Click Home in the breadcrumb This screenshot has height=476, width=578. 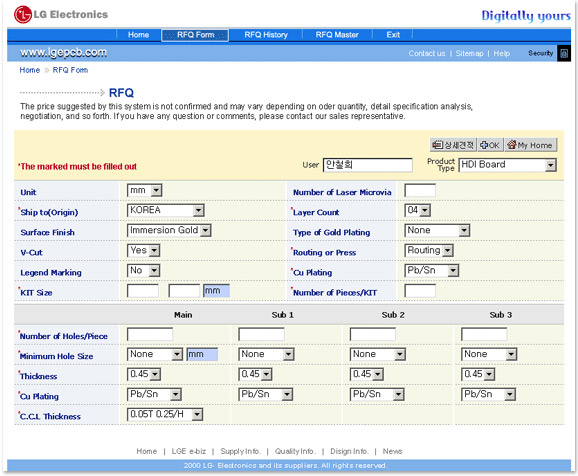tap(29, 70)
